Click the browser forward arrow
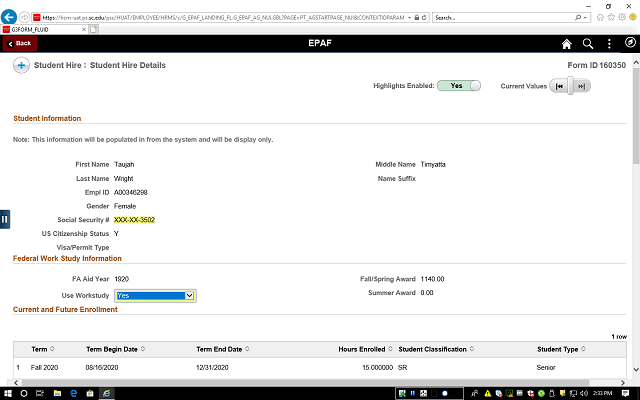Viewport: 640px width, 400px height. tap(24, 18)
